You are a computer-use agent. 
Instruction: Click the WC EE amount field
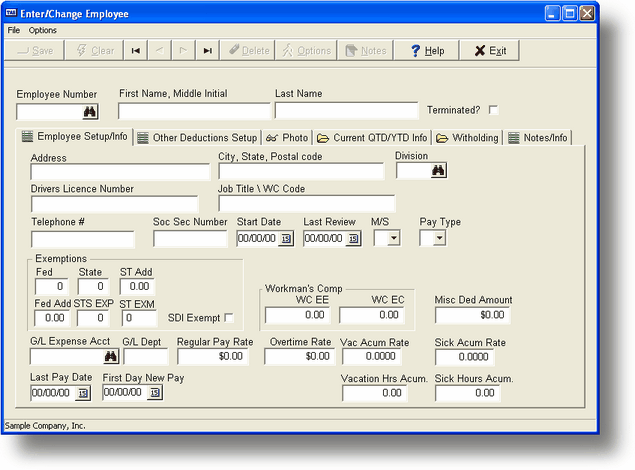297,315
